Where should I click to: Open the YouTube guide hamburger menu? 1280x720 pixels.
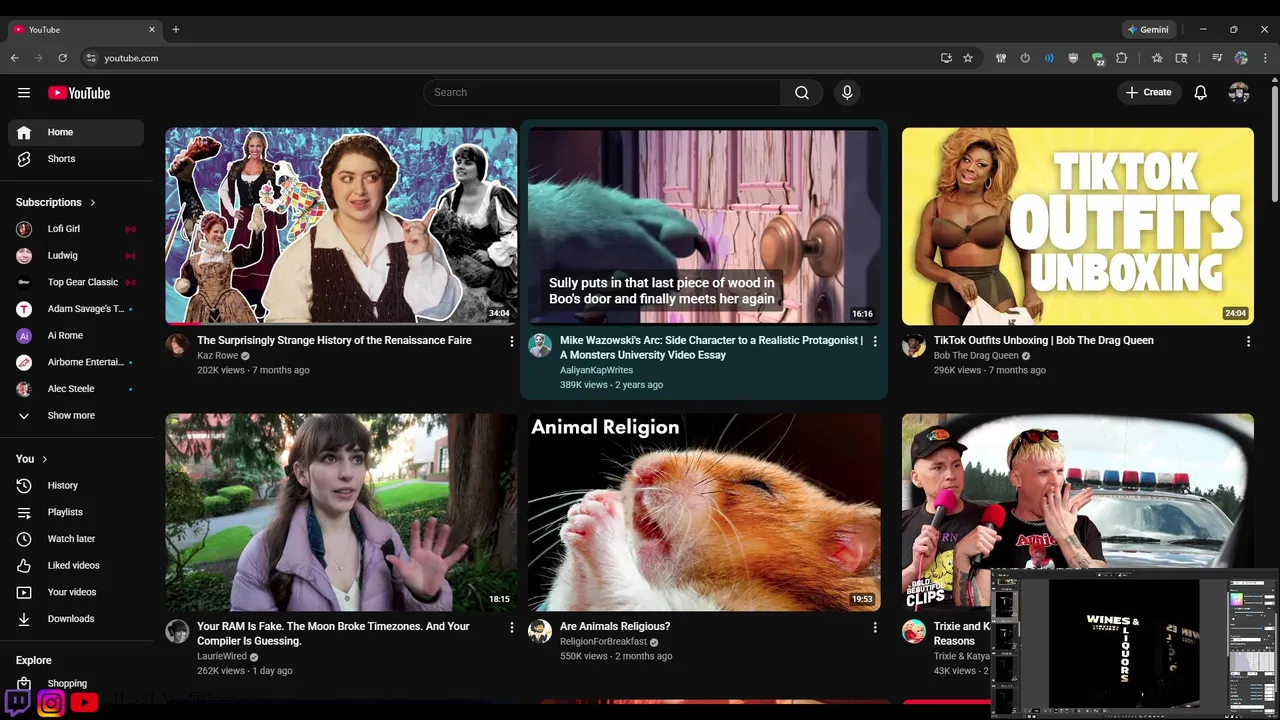tap(24, 93)
